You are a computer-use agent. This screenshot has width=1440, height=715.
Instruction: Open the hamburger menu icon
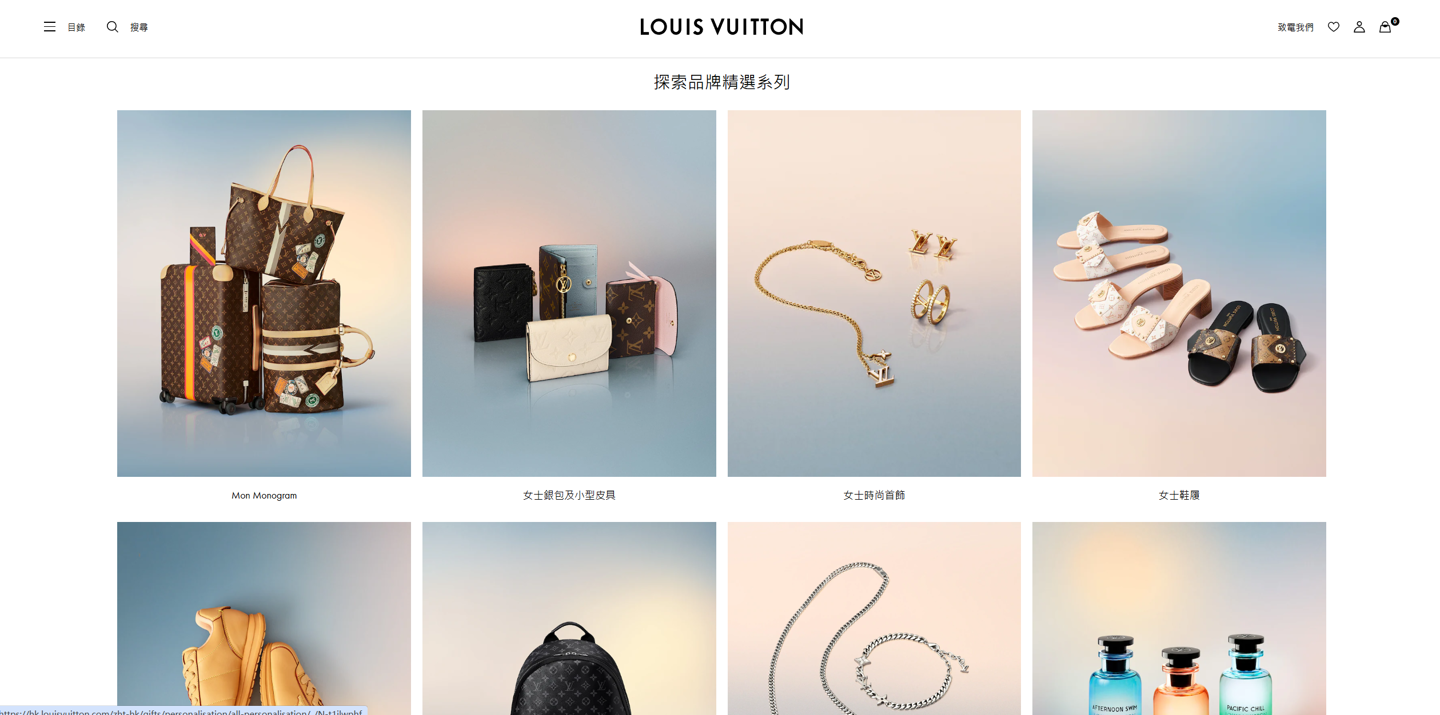click(x=49, y=27)
